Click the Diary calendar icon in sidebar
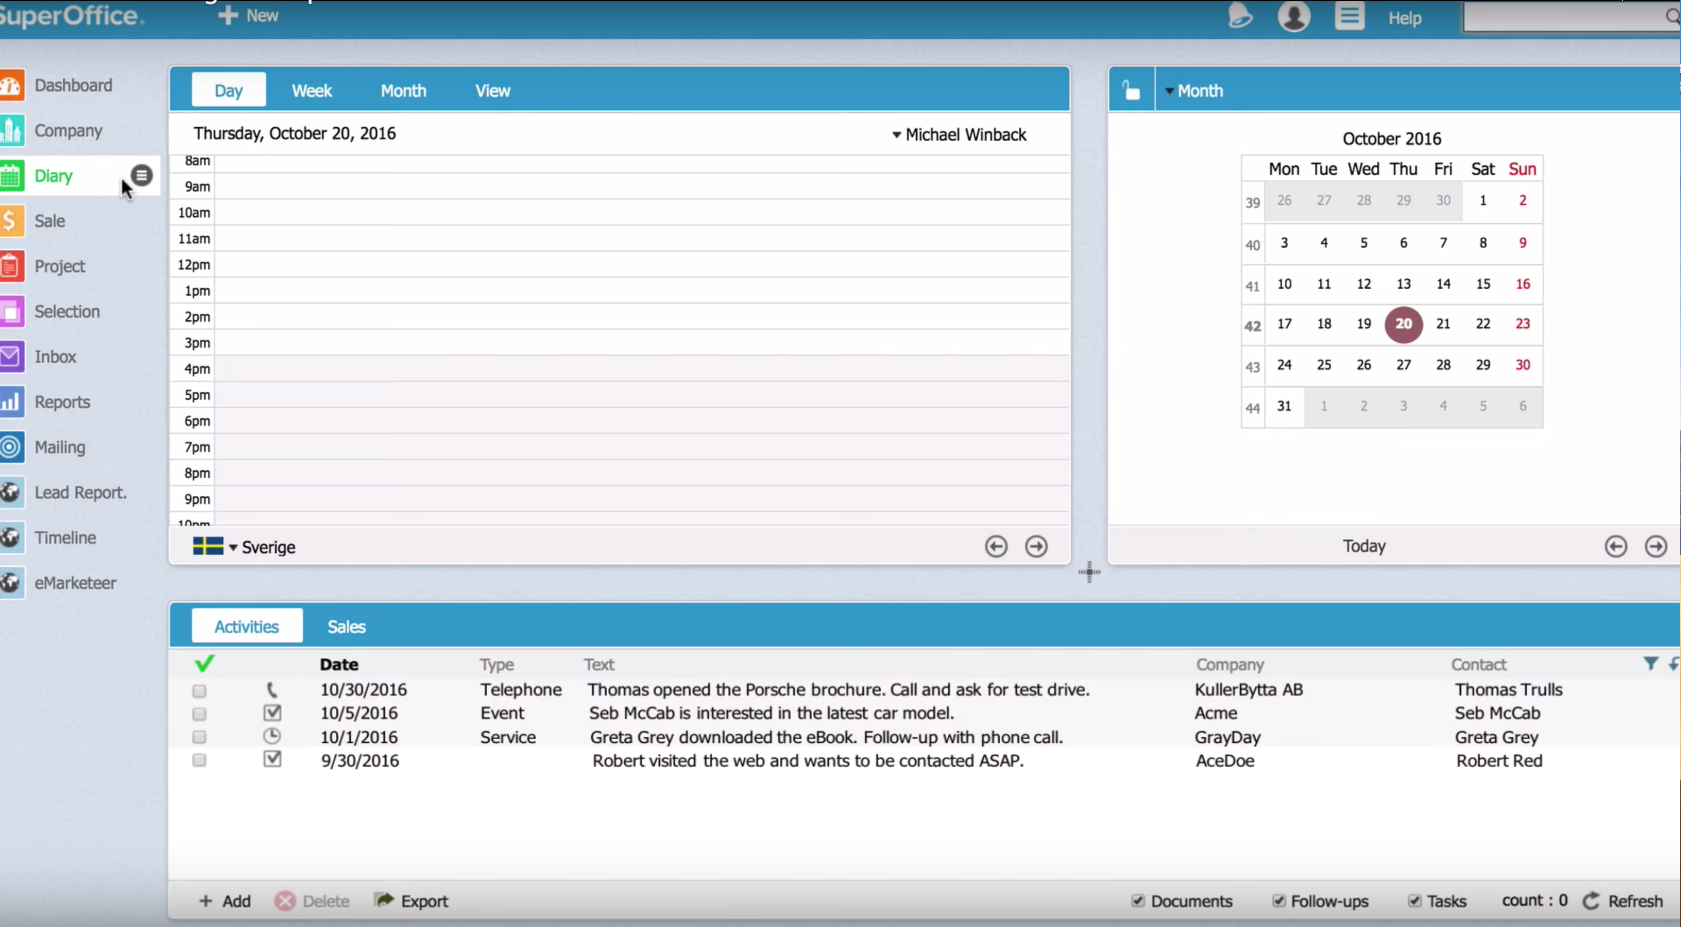This screenshot has width=1681, height=927. click(x=11, y=176)
